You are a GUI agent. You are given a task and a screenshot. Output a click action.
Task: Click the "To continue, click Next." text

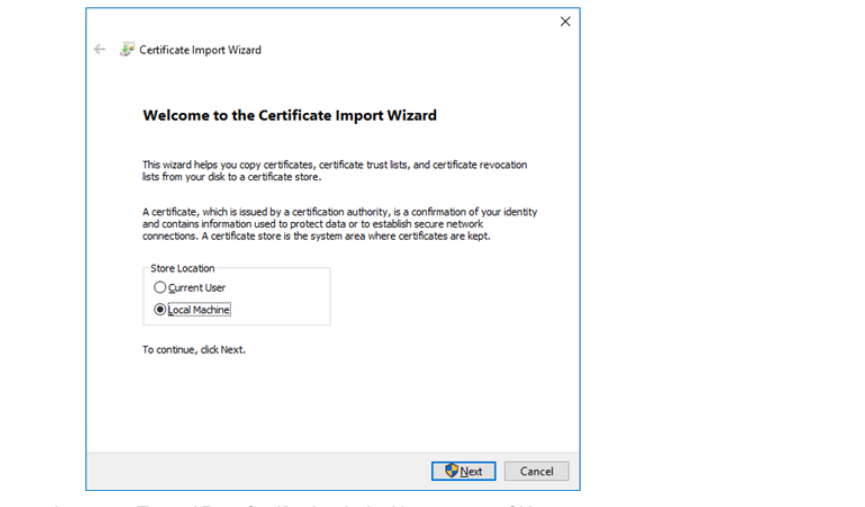click(193, 350)
